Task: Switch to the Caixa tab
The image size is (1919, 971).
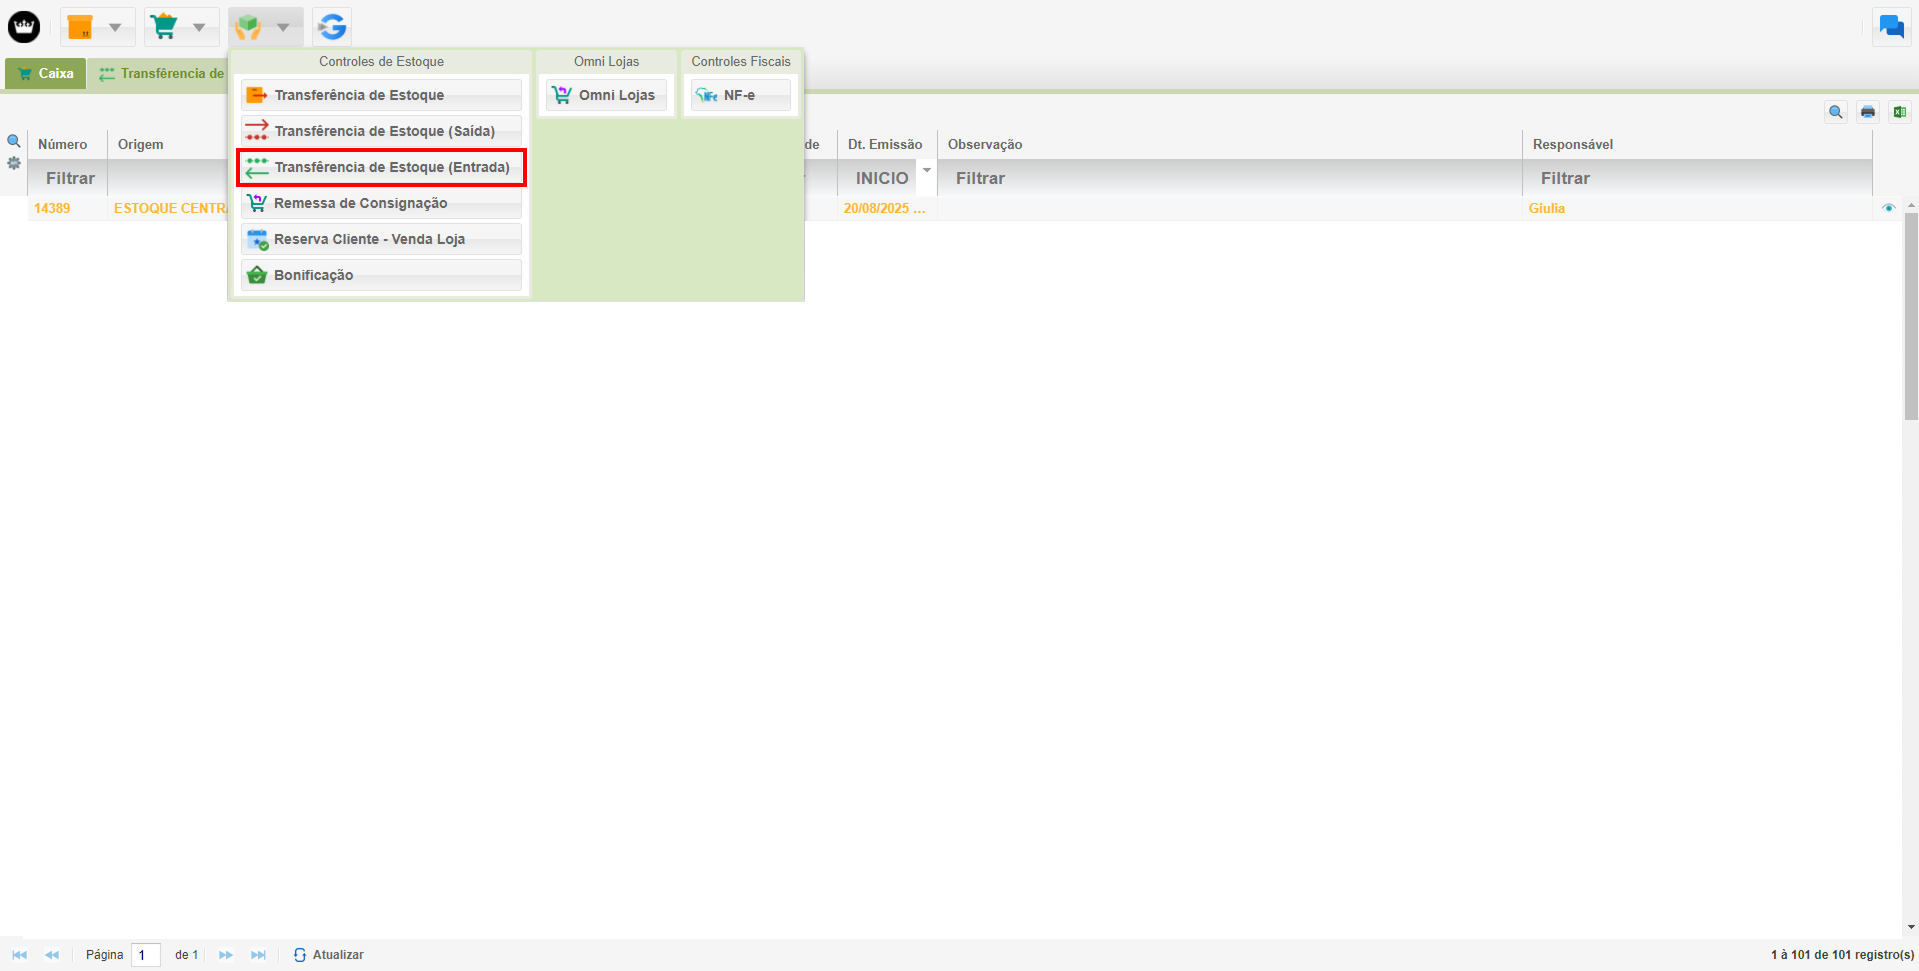Action: coord(46,73)
